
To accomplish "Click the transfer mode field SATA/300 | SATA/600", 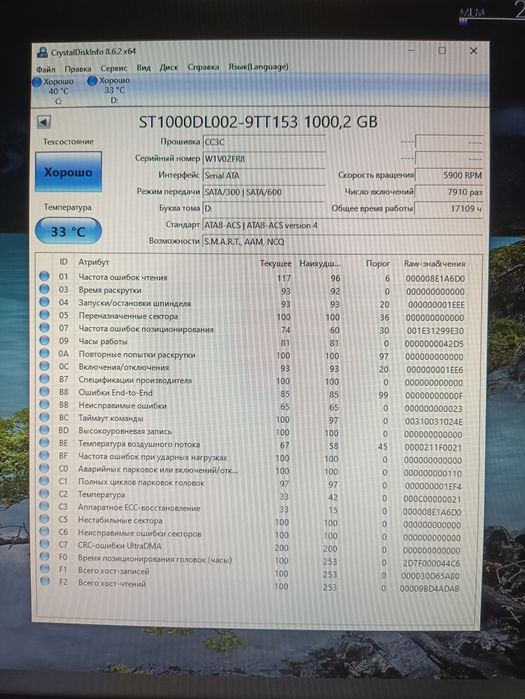I will pos(264,192).
